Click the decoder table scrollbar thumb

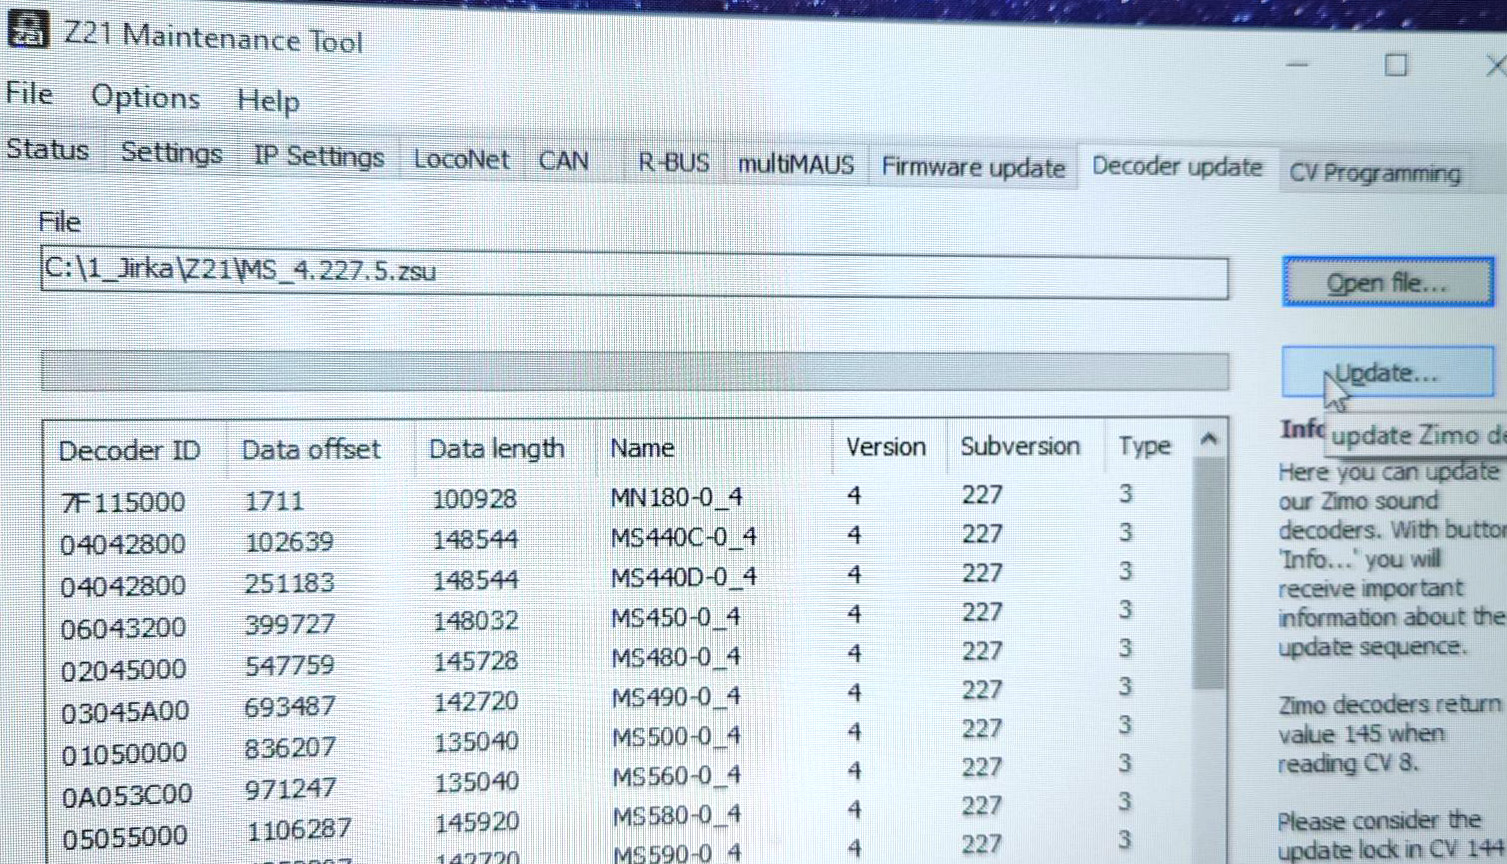[x=1210, y=573]
